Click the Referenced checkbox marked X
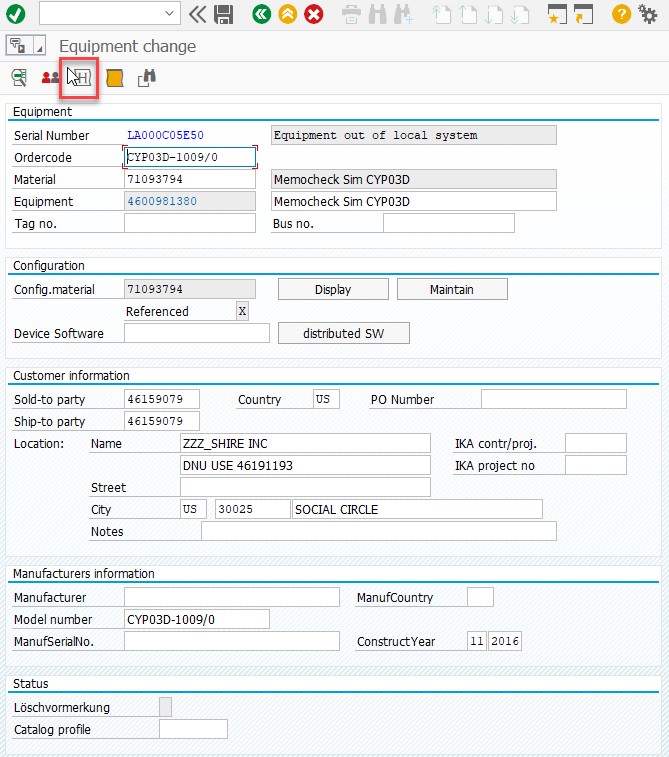The image size is (669, 757). pos(242,311)
